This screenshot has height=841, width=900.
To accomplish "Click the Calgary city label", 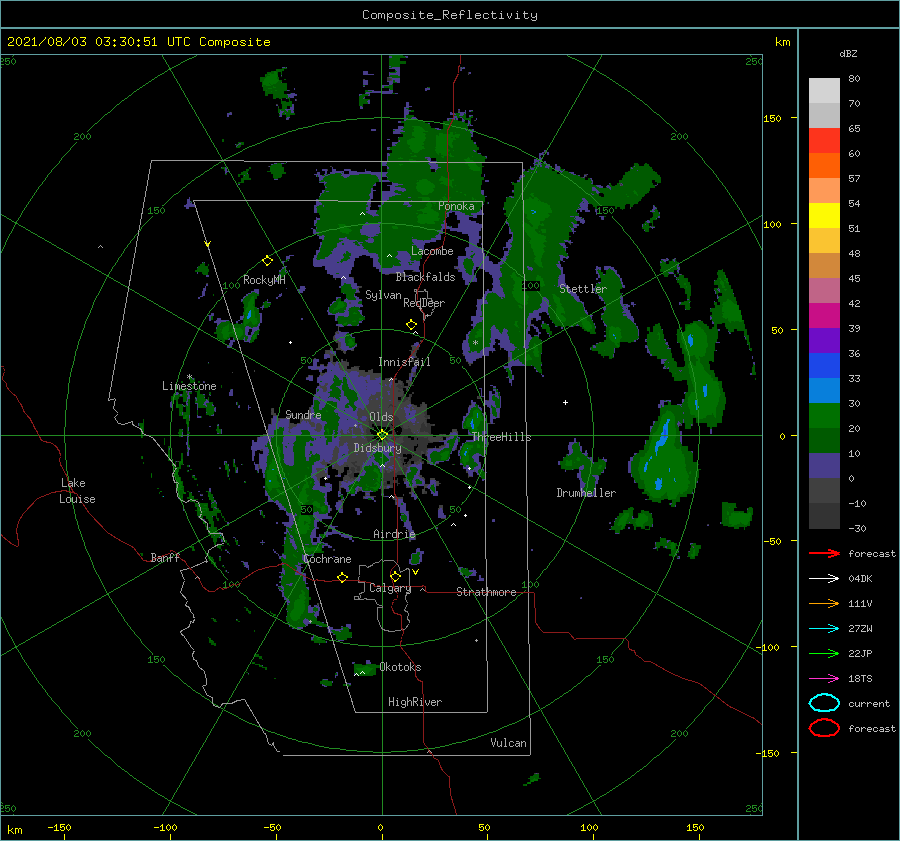I will 390,588.
